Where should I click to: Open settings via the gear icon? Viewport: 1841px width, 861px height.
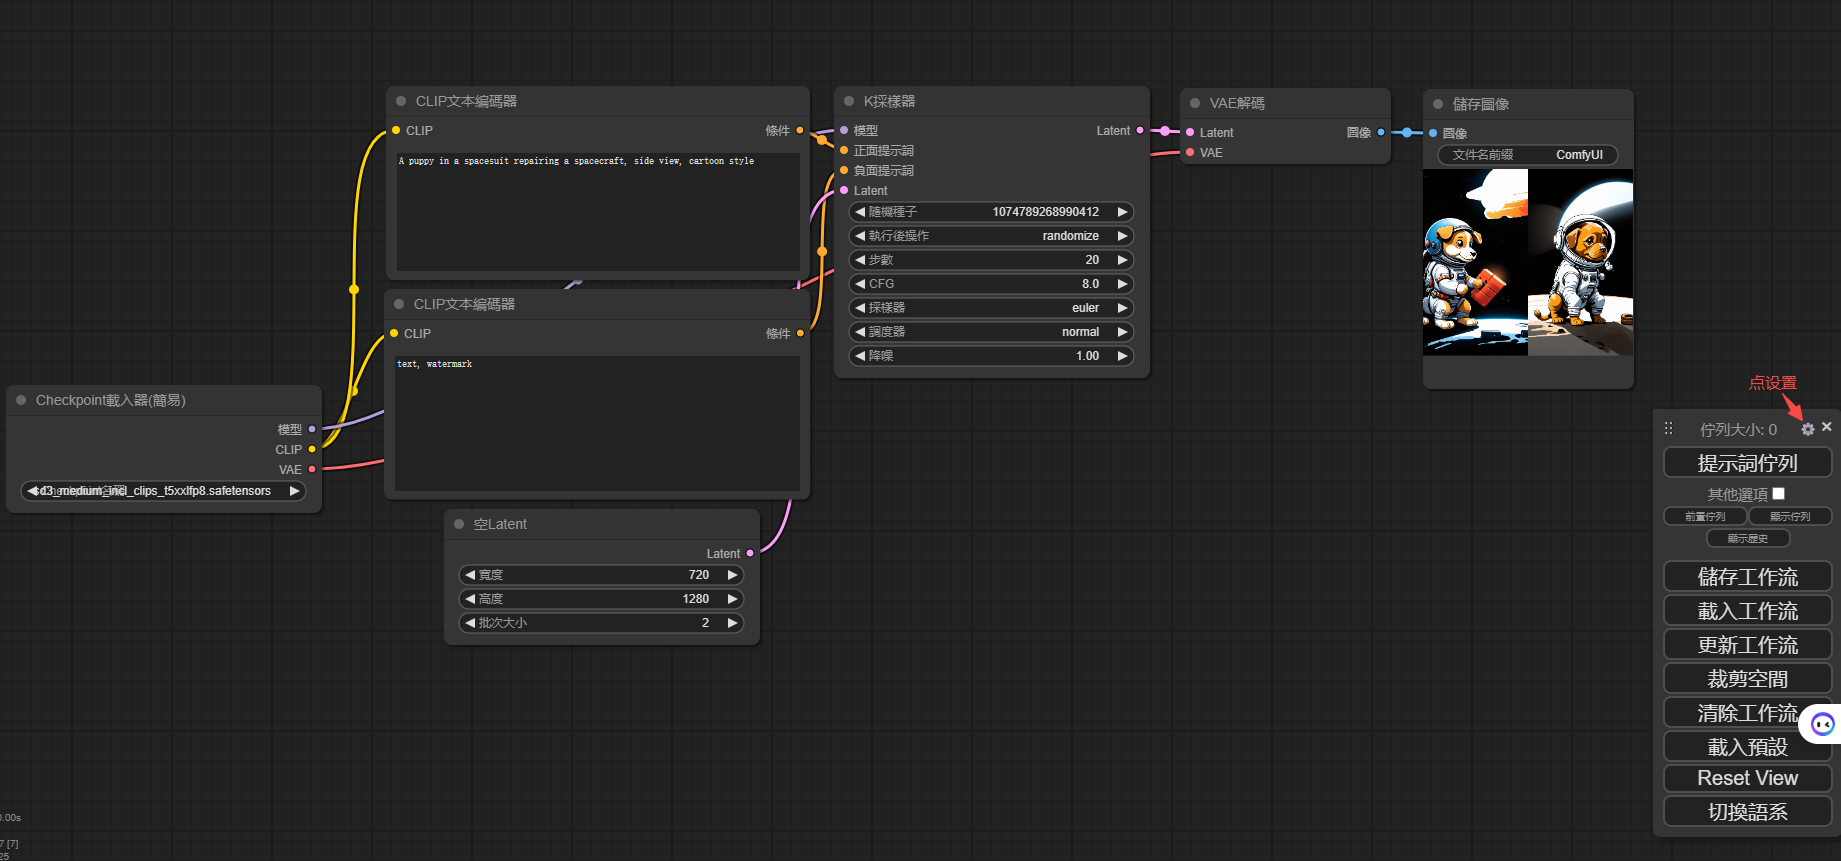click(1807, 429)
